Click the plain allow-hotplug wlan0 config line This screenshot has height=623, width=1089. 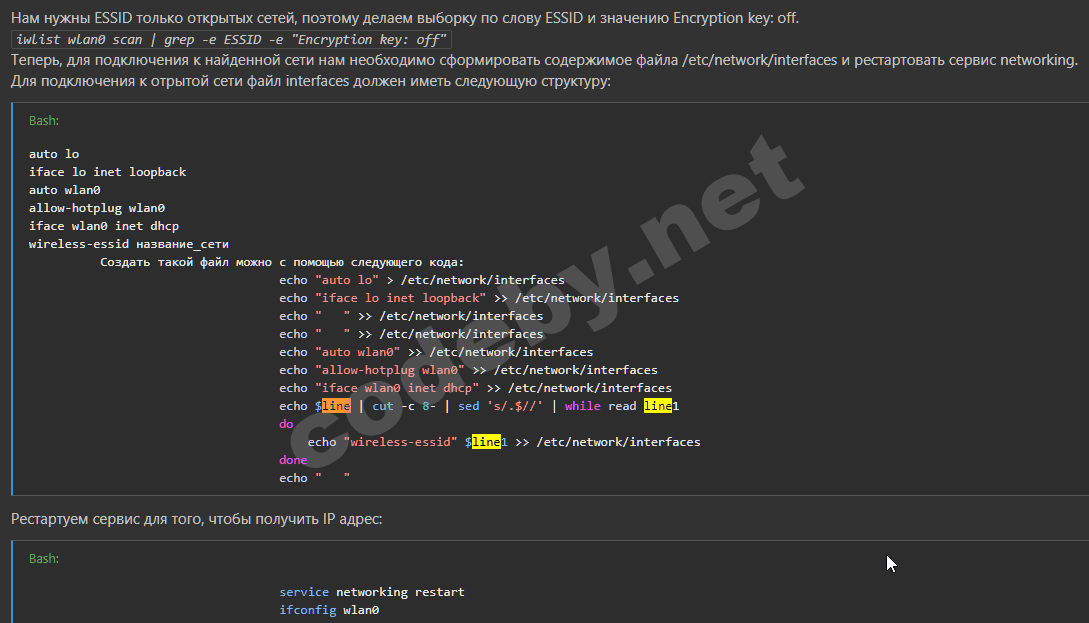click(x=97, y=208)
